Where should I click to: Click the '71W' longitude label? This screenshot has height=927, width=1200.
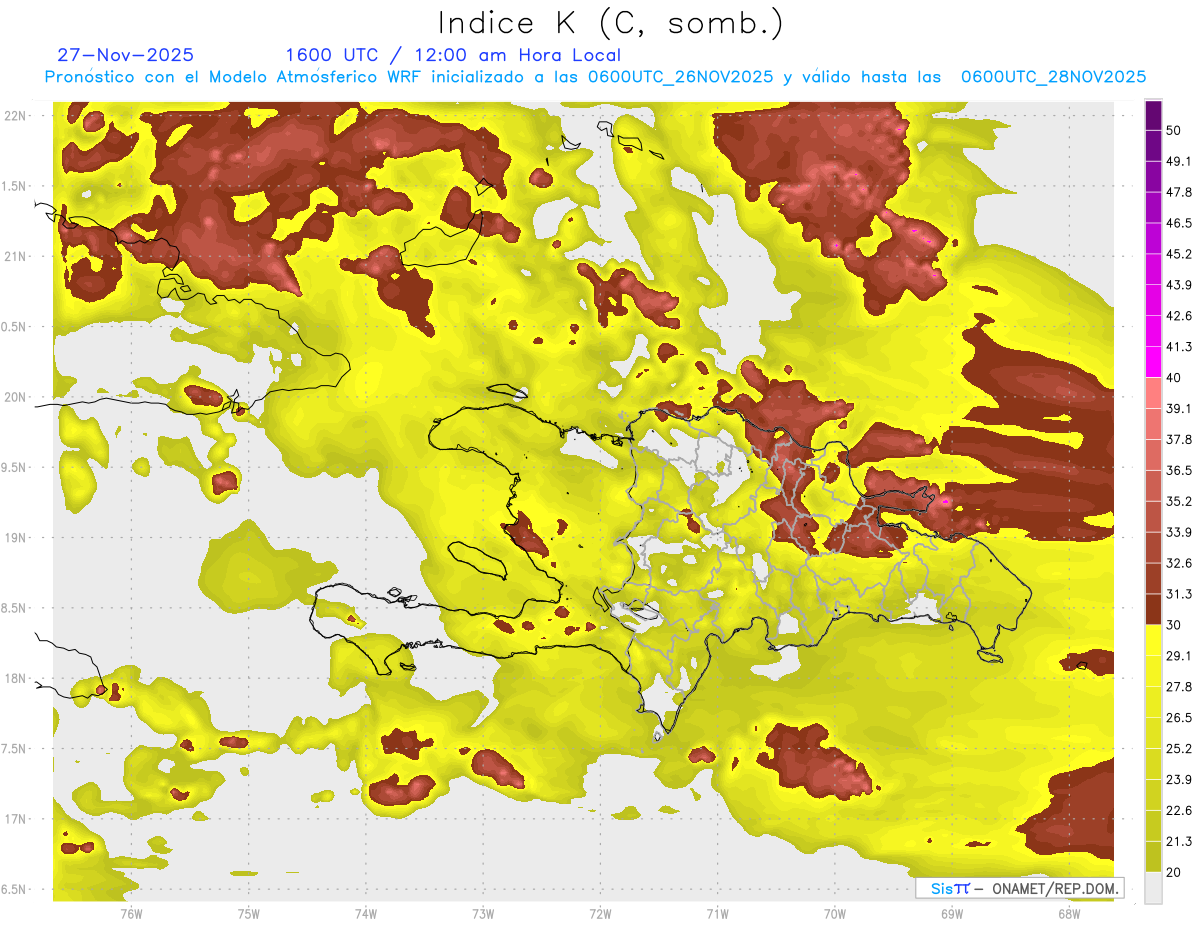pyautogui.click(x=717, y=914)
